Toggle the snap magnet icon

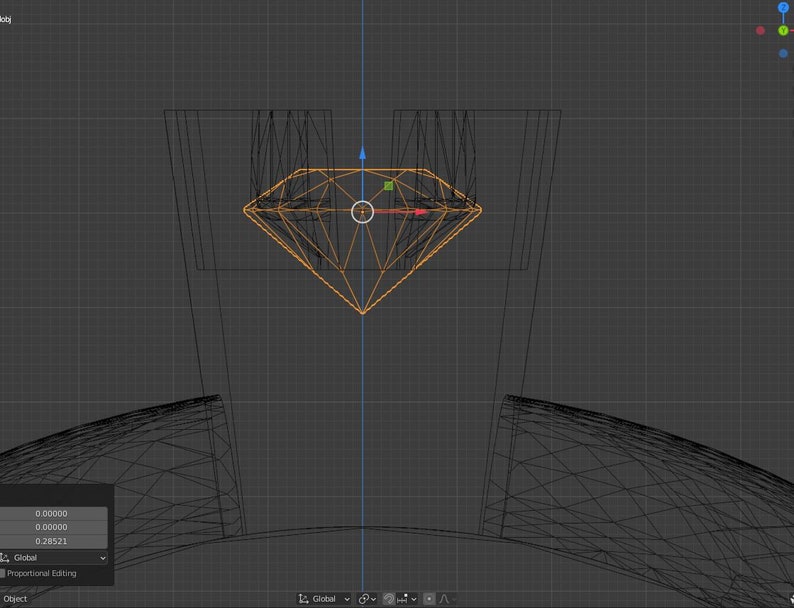point(388,599)
